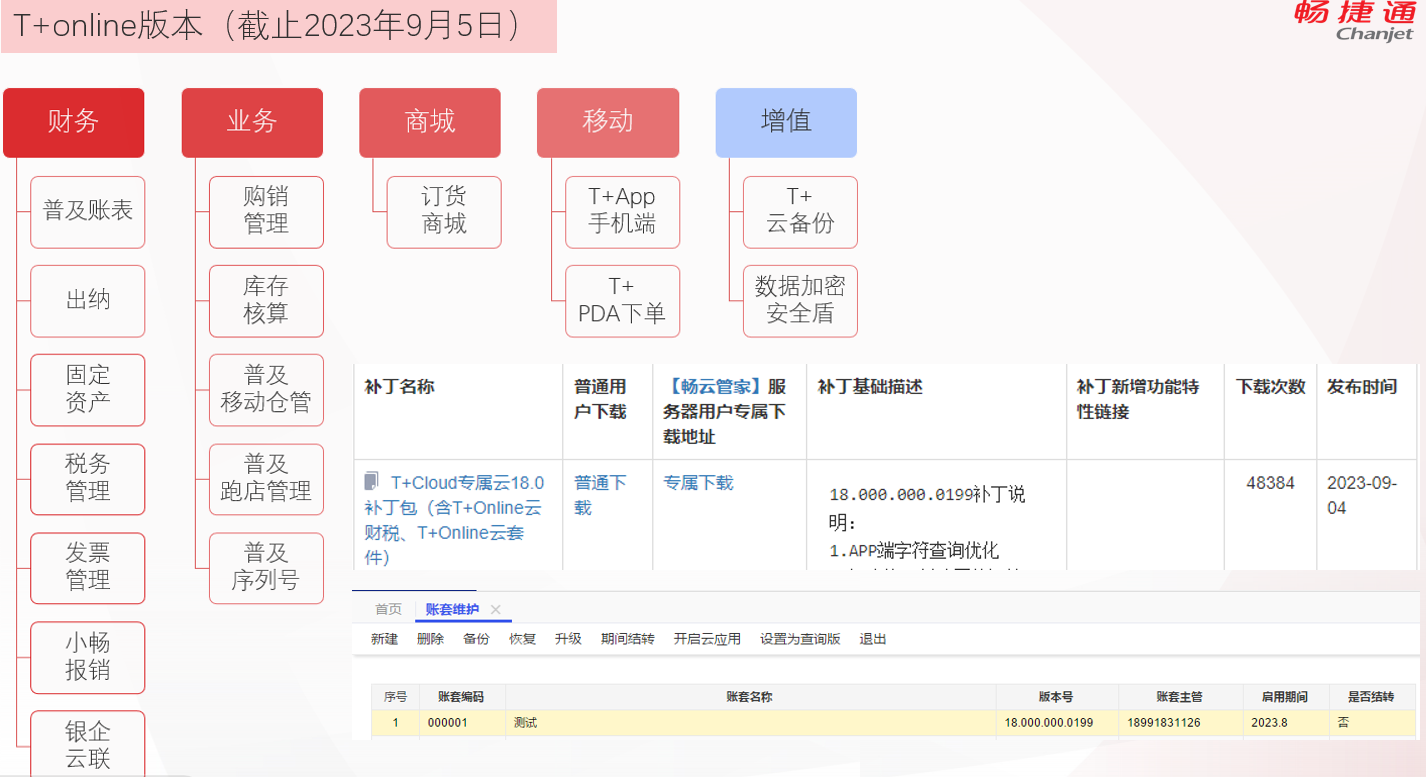Image resolution: width=1426 pixels, height=777 pixels.
Task: Click 设置为查询版 in the toolbar
Action: click(x=800, y=639)
